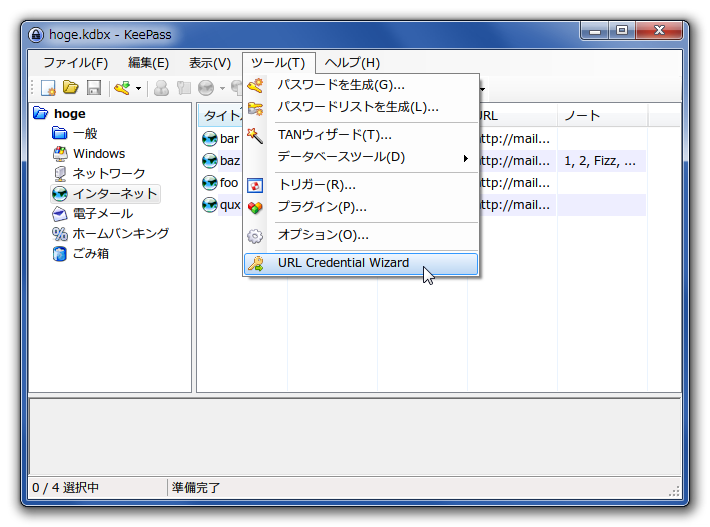Image resolution: width=710 pixels, height=527 pixels.
Task: Open オプション(O)... menu entry
Action: [x=361, y=235]
